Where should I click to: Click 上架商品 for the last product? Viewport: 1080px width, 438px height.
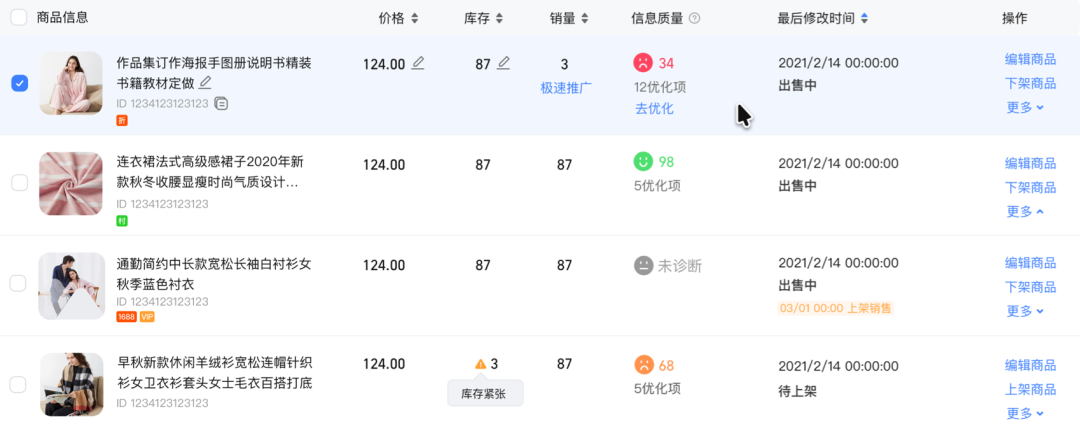pos(1030,389)
